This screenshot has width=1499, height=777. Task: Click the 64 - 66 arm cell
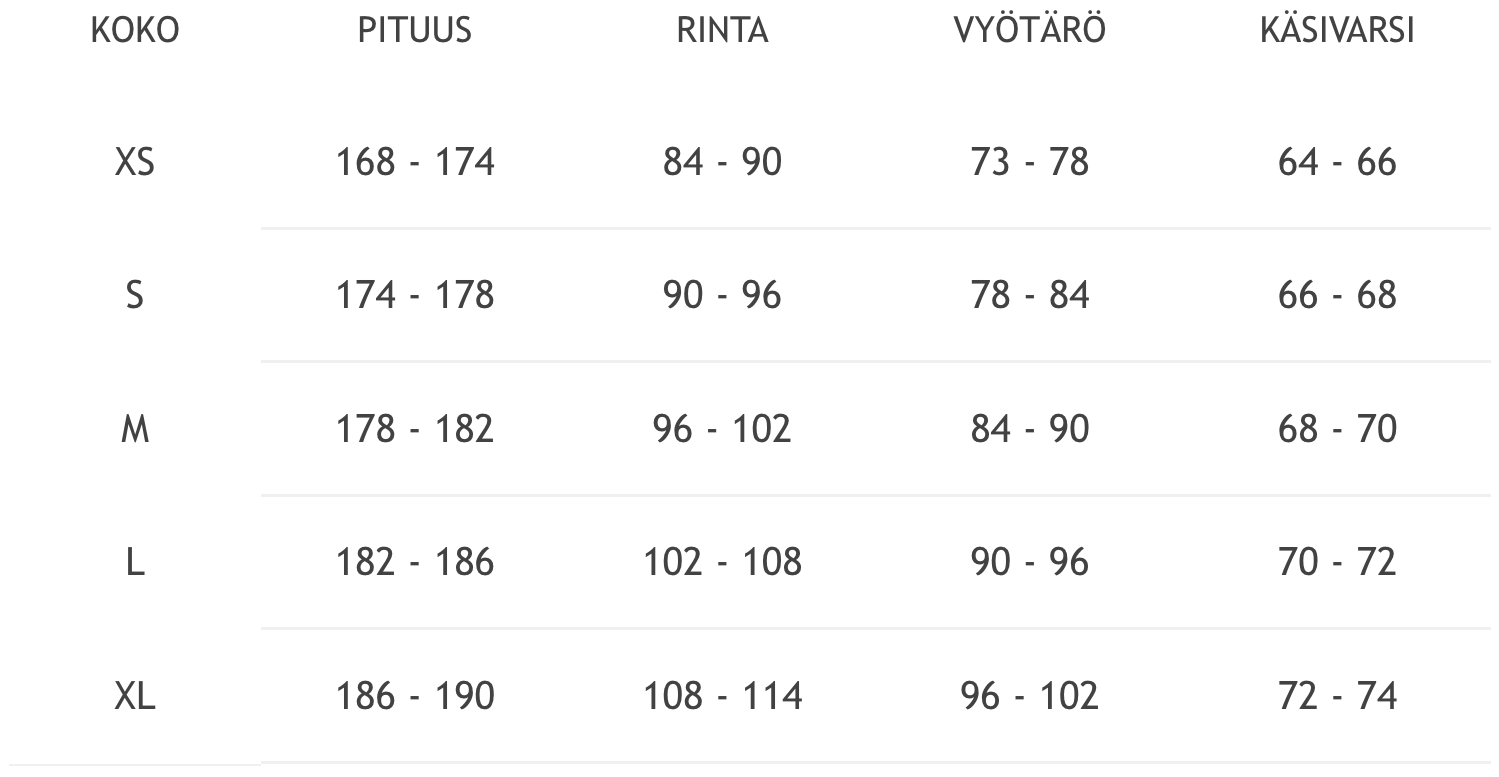coord(1336,162)
